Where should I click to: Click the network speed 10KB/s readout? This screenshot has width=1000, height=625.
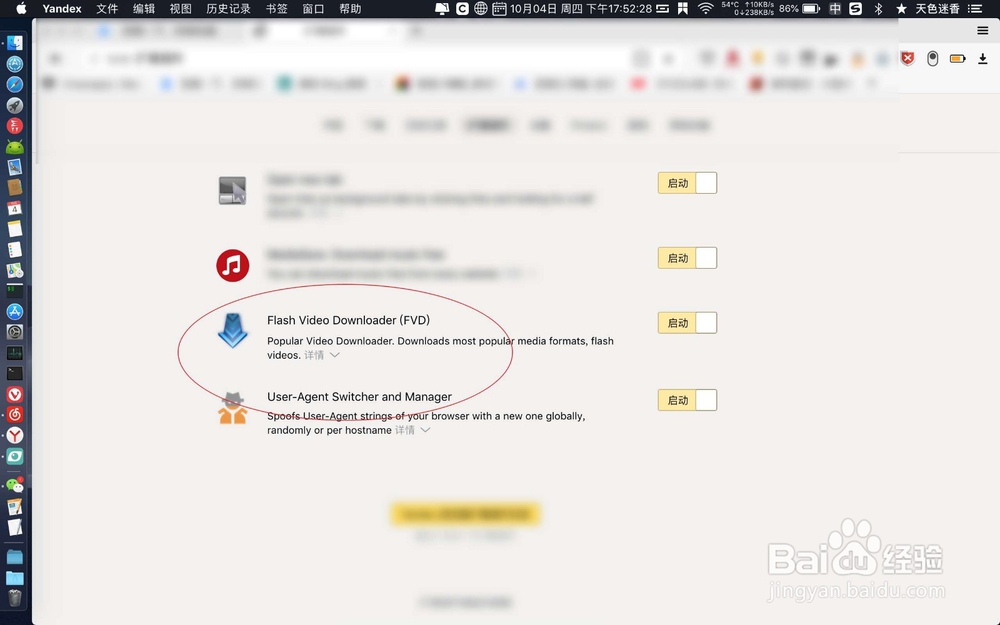click(x=755, y=8)
